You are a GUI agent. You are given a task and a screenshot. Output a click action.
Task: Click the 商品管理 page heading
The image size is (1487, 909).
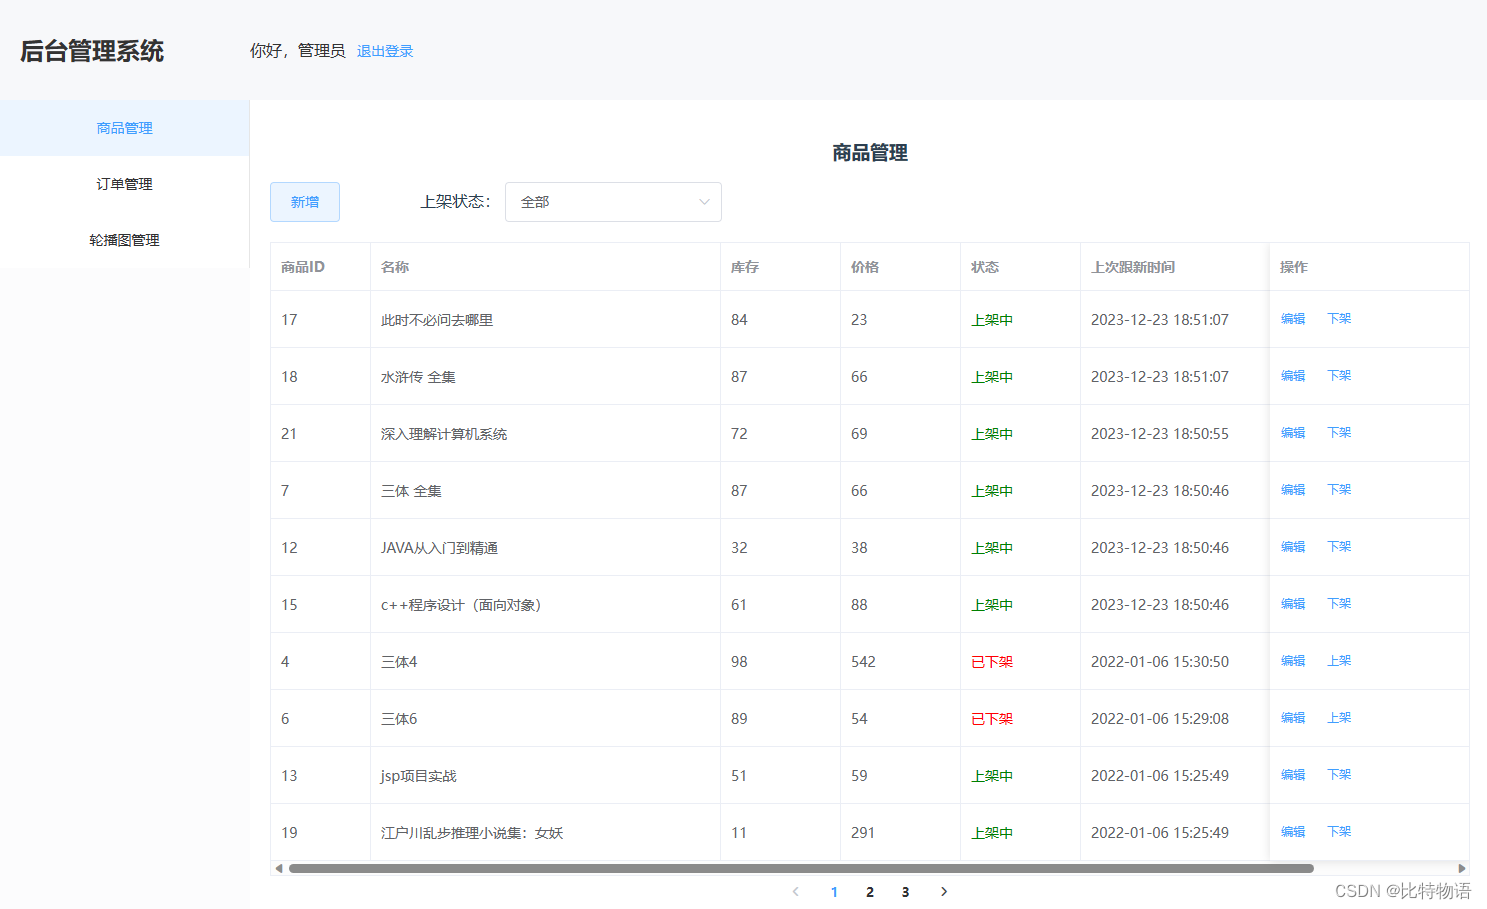870,153
